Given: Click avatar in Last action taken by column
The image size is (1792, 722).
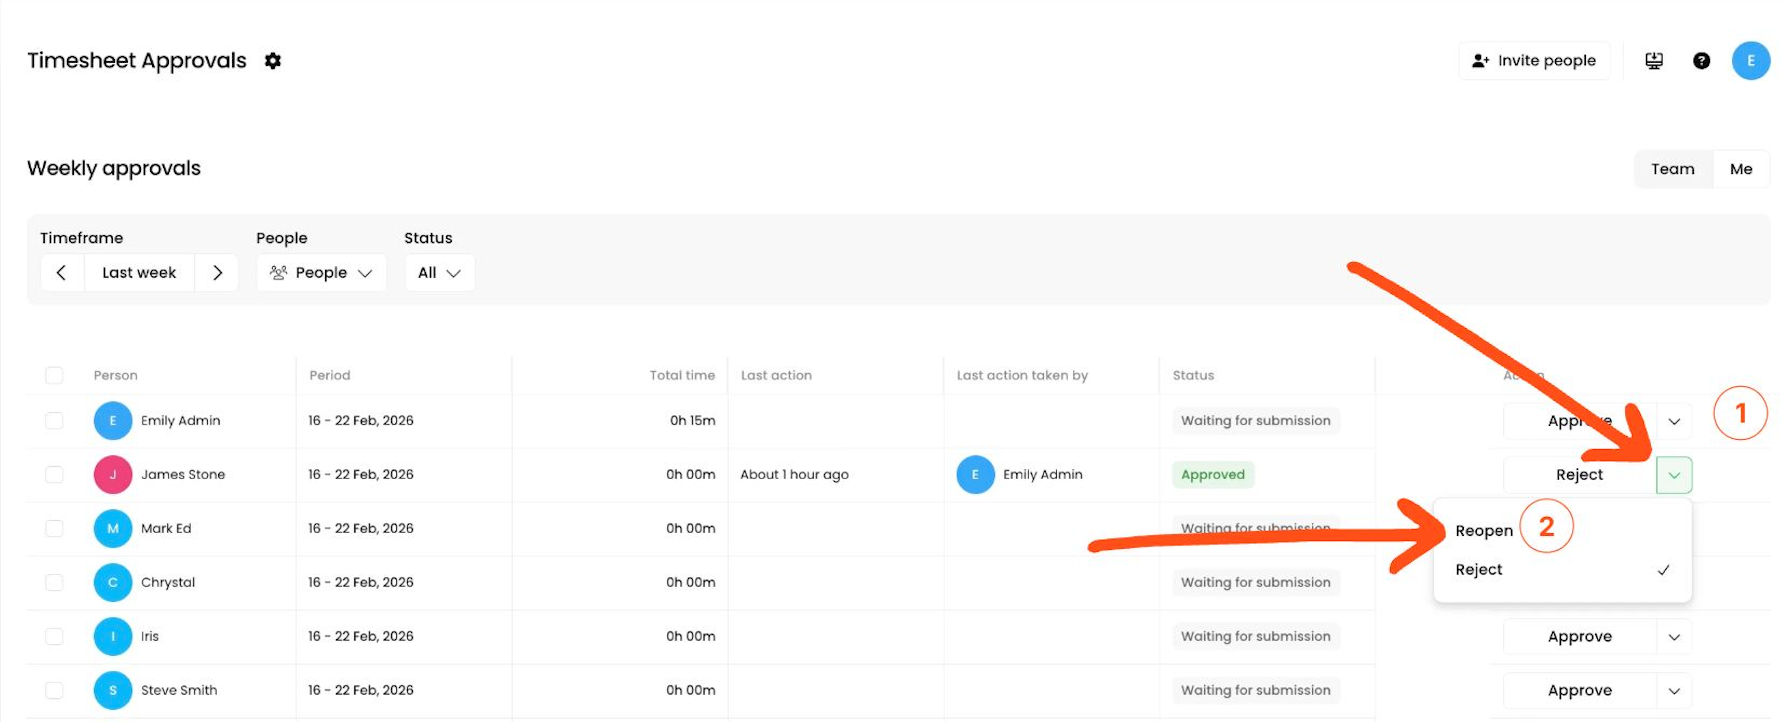Looking at the screenshot, I should tap(975, 475).
